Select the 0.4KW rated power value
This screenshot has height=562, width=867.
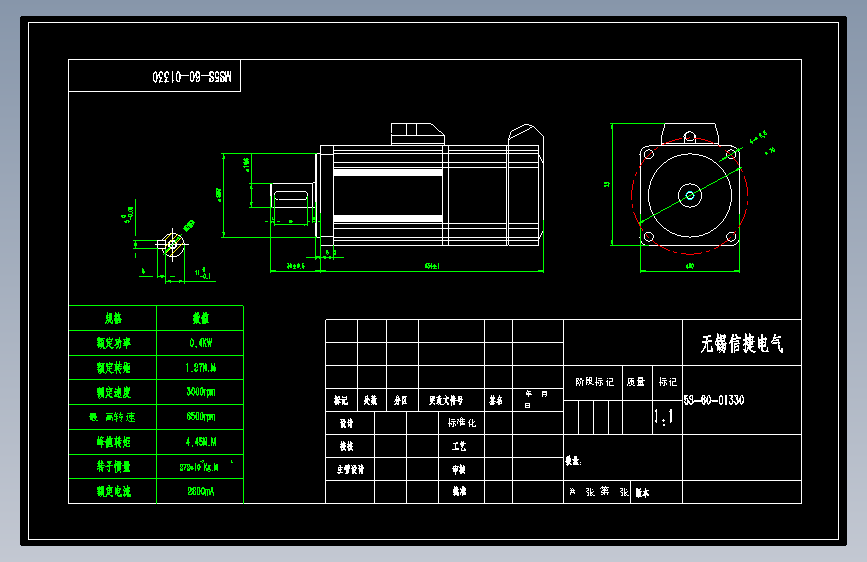(x=201, y=343)
